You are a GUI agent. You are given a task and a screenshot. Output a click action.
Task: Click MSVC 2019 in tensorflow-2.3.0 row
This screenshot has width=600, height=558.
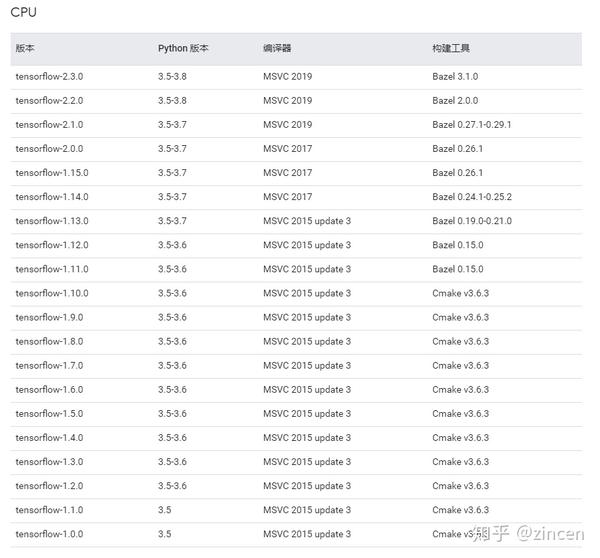pyautogui.click(x=287, y=77)
